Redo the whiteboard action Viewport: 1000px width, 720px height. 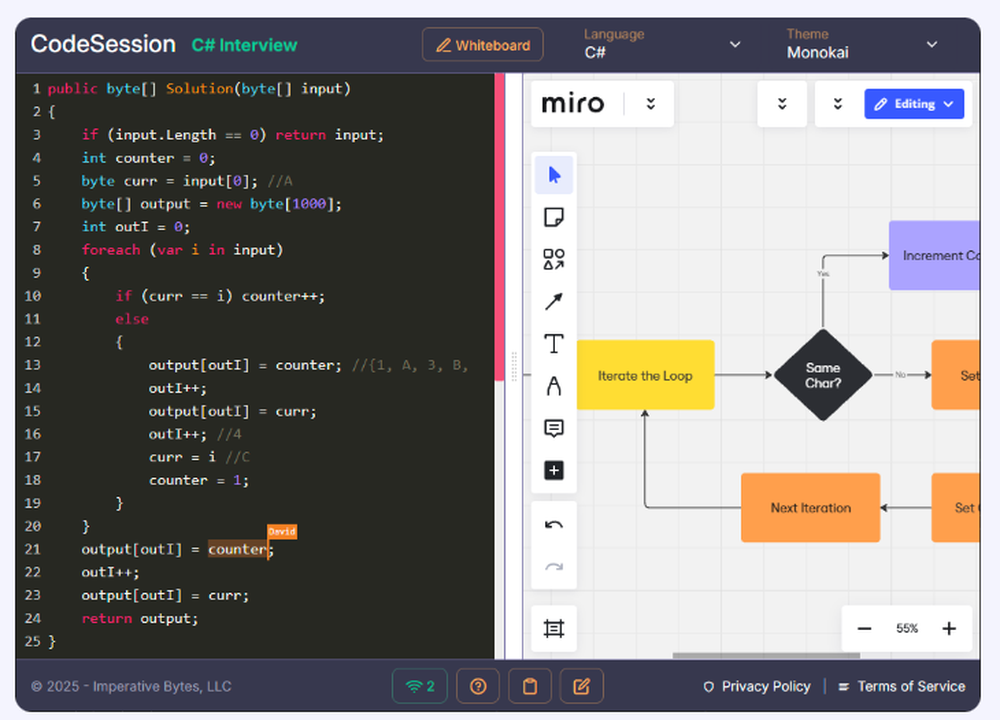554,567
